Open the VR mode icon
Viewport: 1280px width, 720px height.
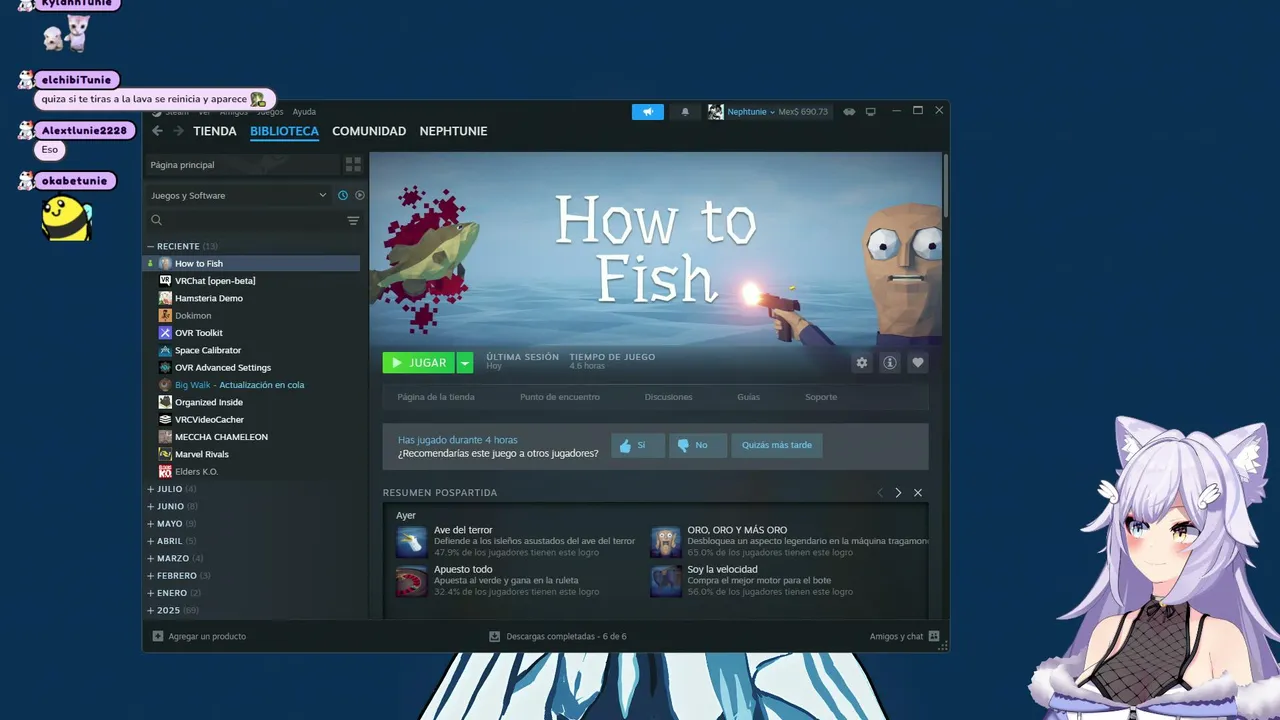[x=849, y=112]
